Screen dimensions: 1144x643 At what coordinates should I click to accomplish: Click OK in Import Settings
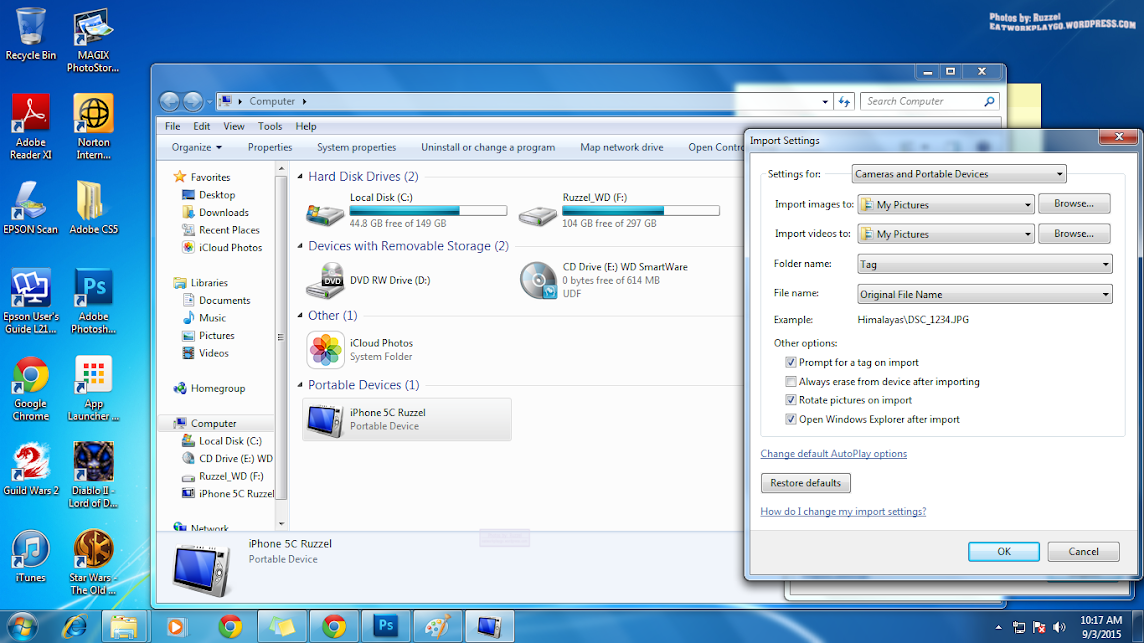[x=1004, y=552]
